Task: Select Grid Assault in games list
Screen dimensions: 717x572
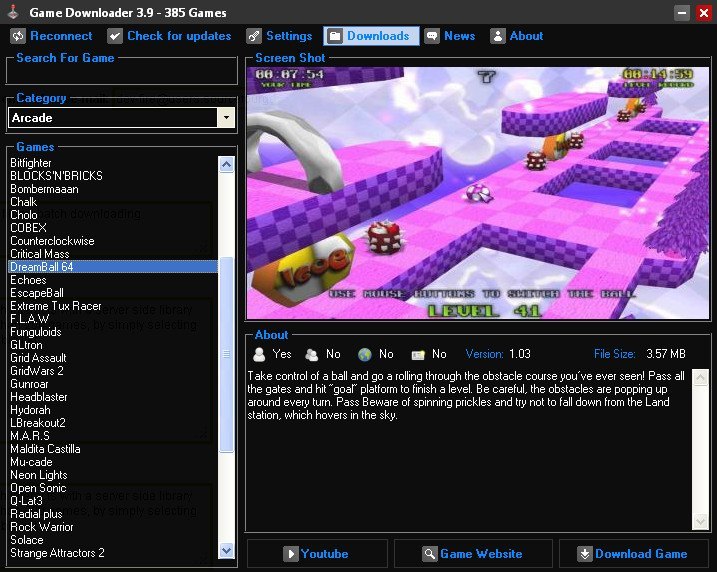Action: point(113,358)
